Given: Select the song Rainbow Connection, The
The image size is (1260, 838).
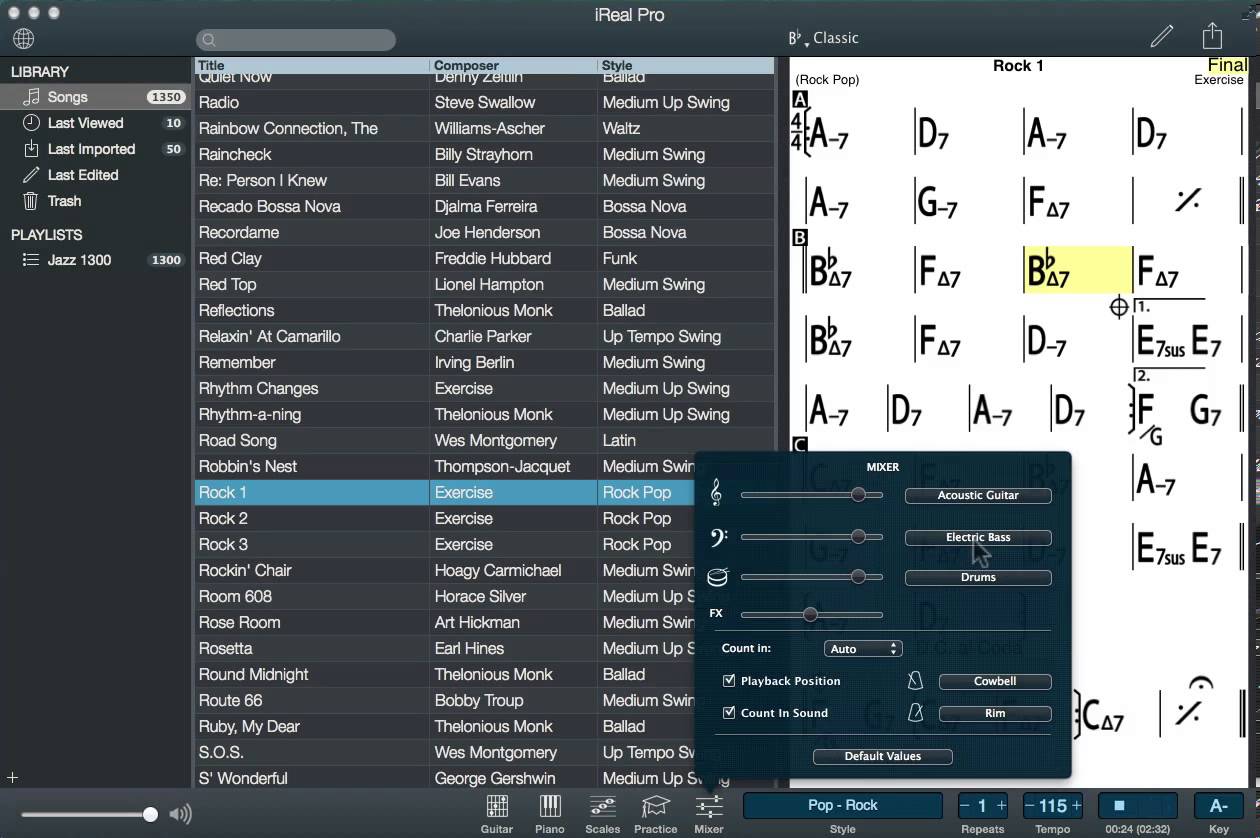Looking at the screenshot, I should [485, 128].
